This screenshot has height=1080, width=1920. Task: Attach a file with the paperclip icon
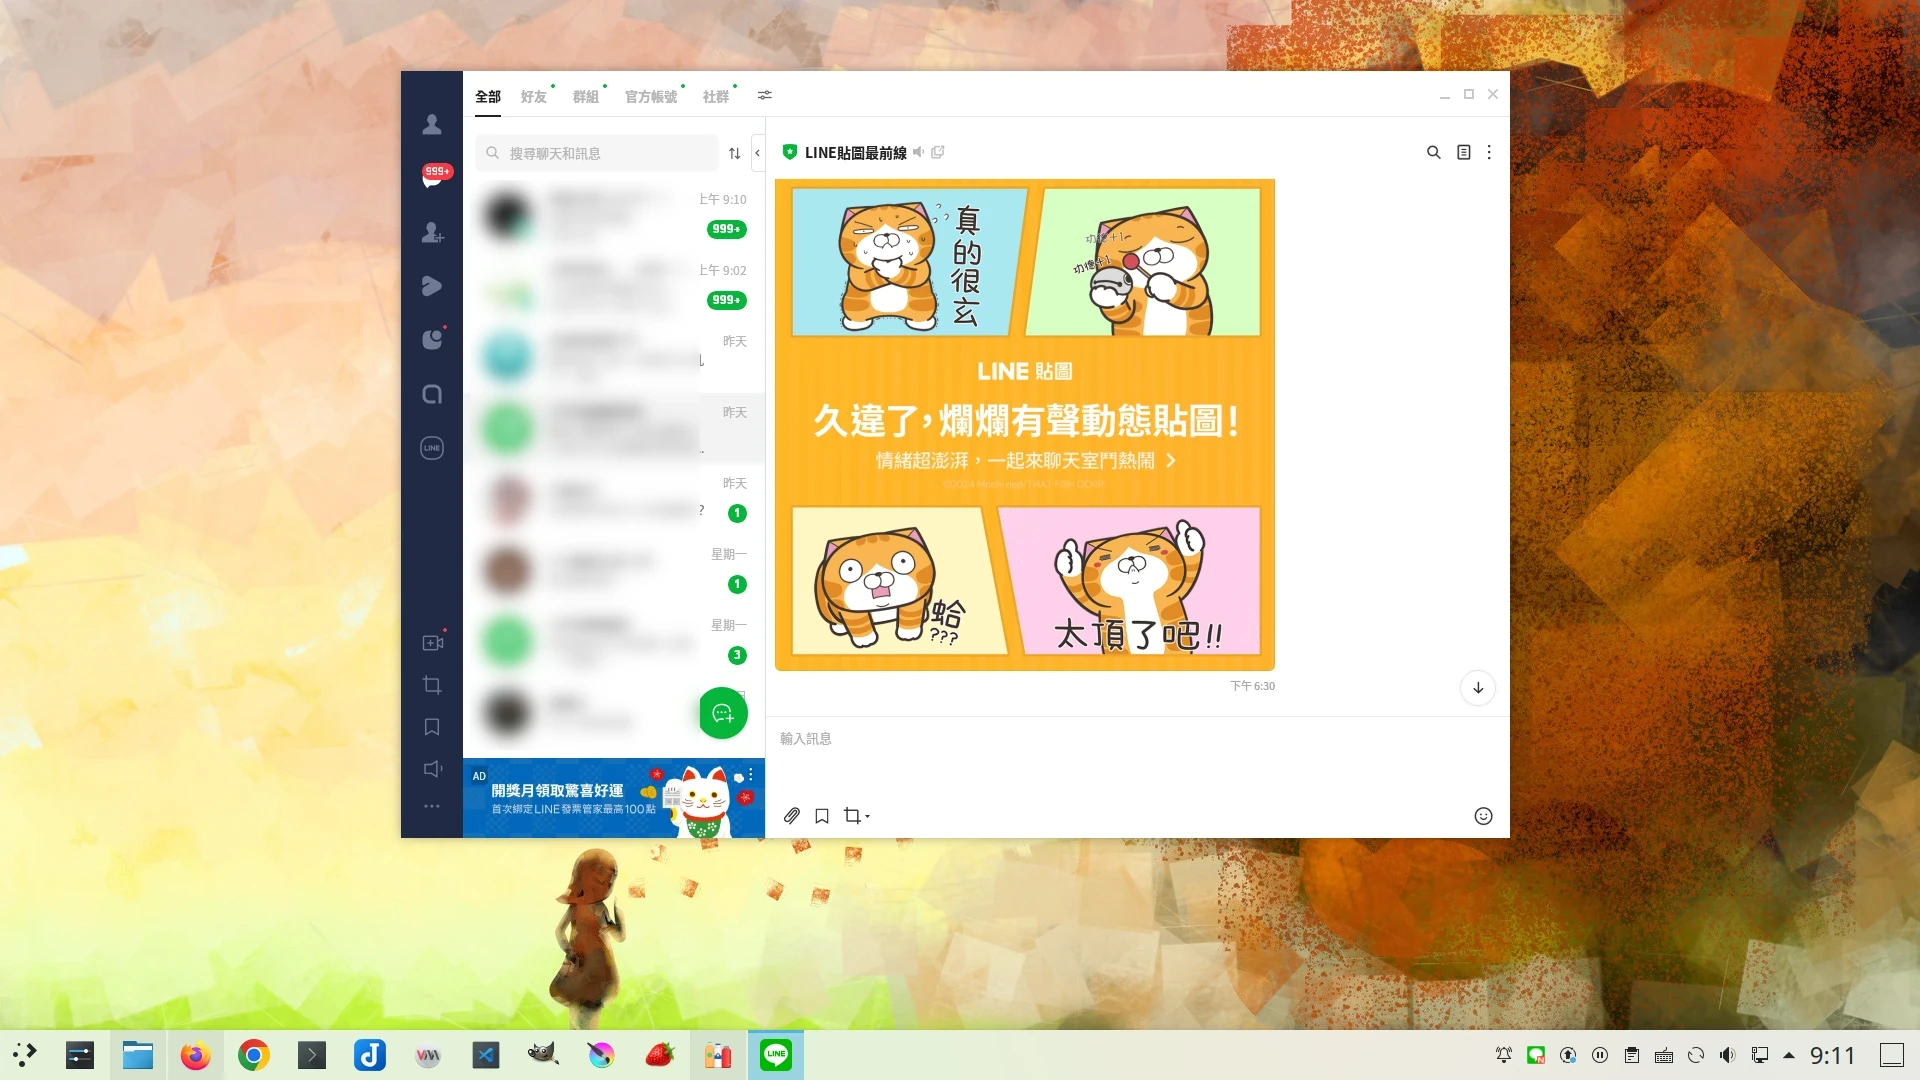[x=791, y=816]
